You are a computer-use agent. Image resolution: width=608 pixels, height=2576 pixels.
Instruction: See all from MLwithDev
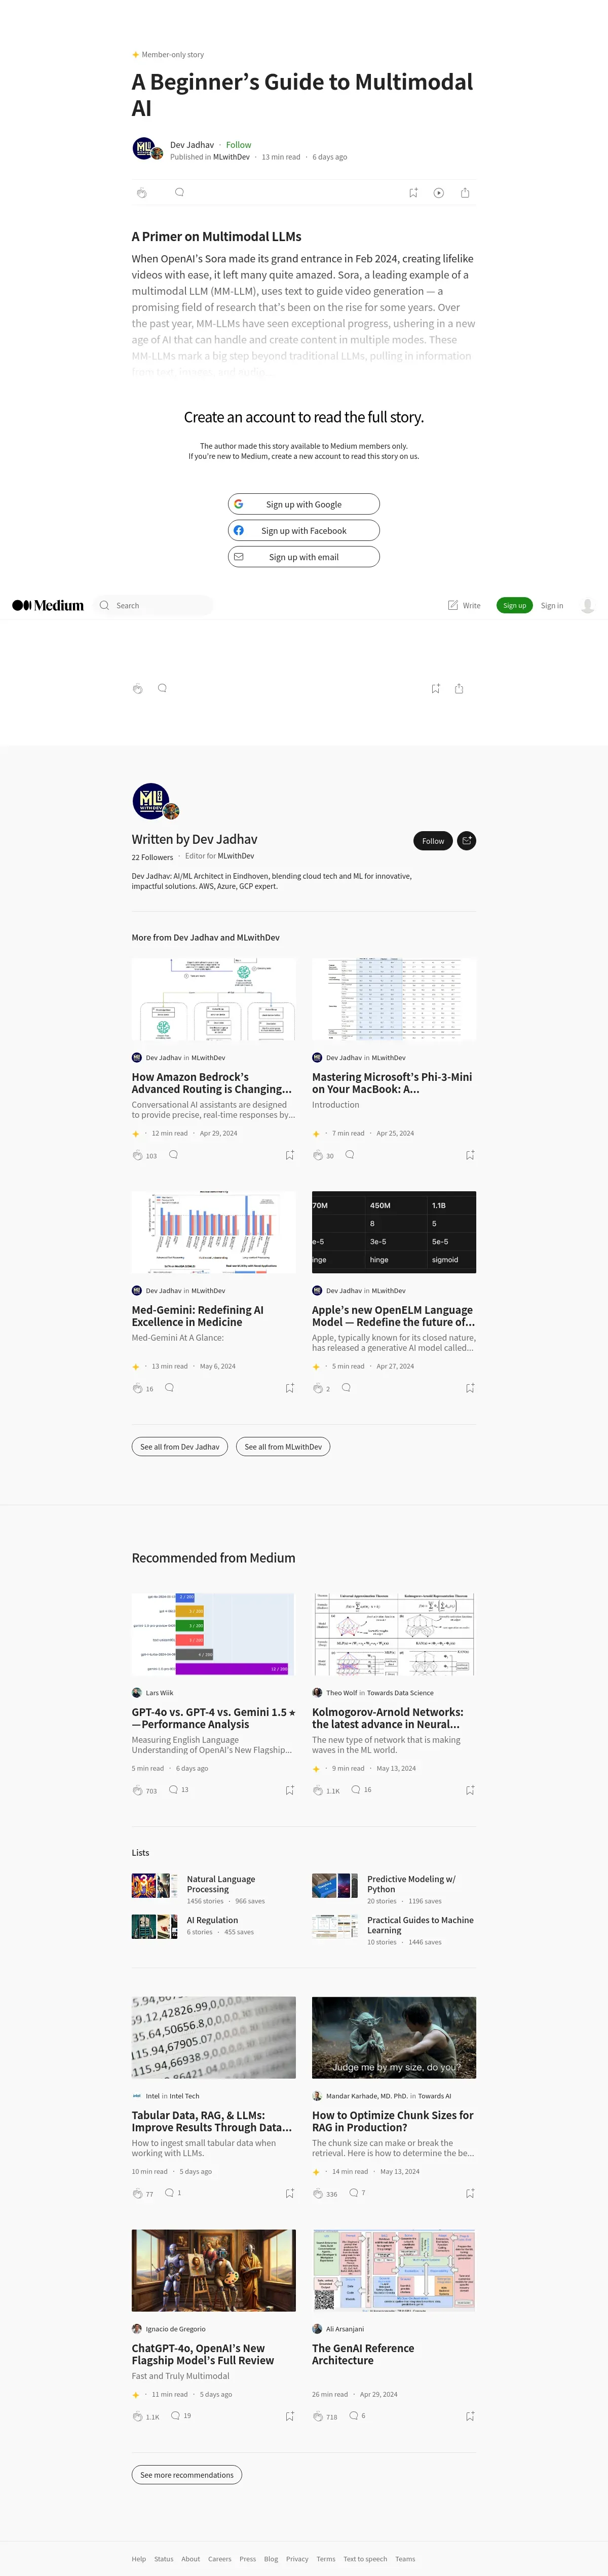283,1446
